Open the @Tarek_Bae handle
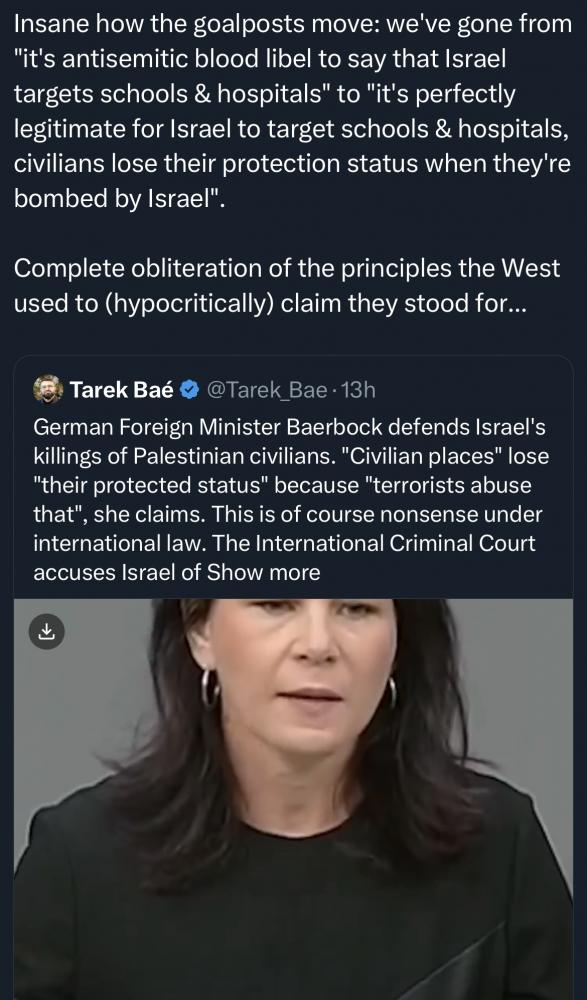The height and width of the screenshot is (1000, 587). pos(267,390)
